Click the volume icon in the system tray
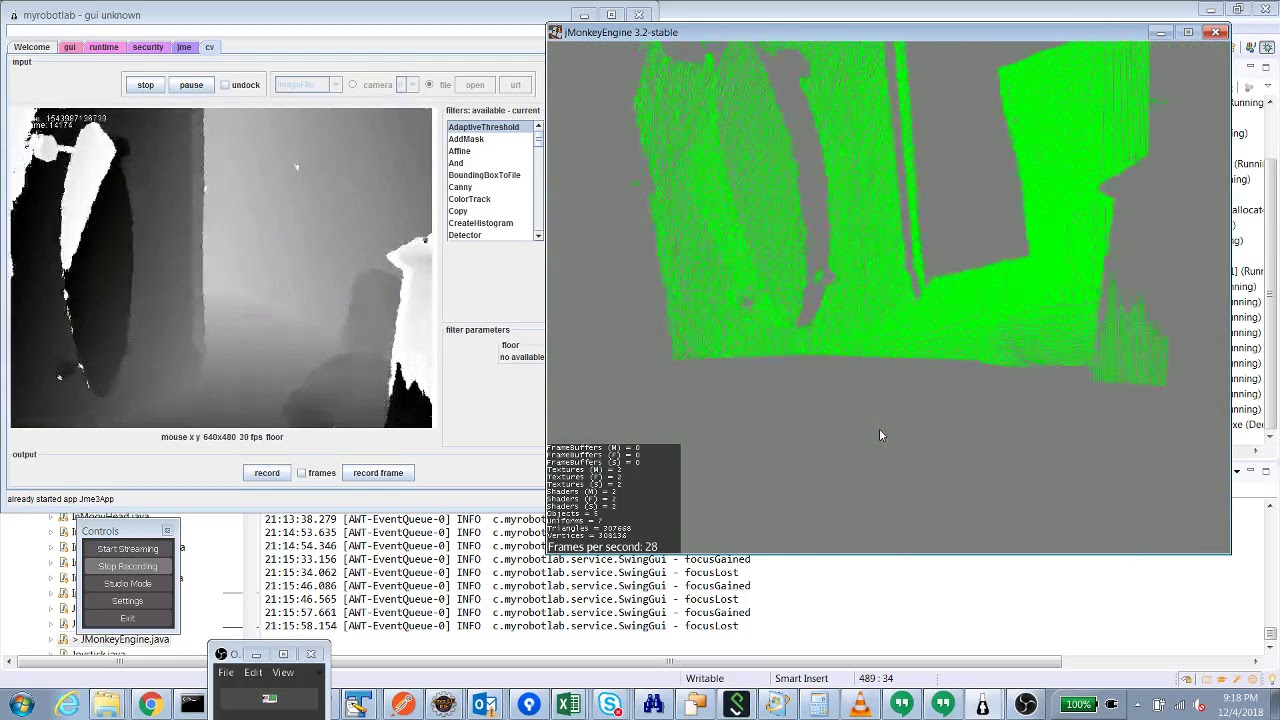The image size is (1280, 720). [1199, 705]
